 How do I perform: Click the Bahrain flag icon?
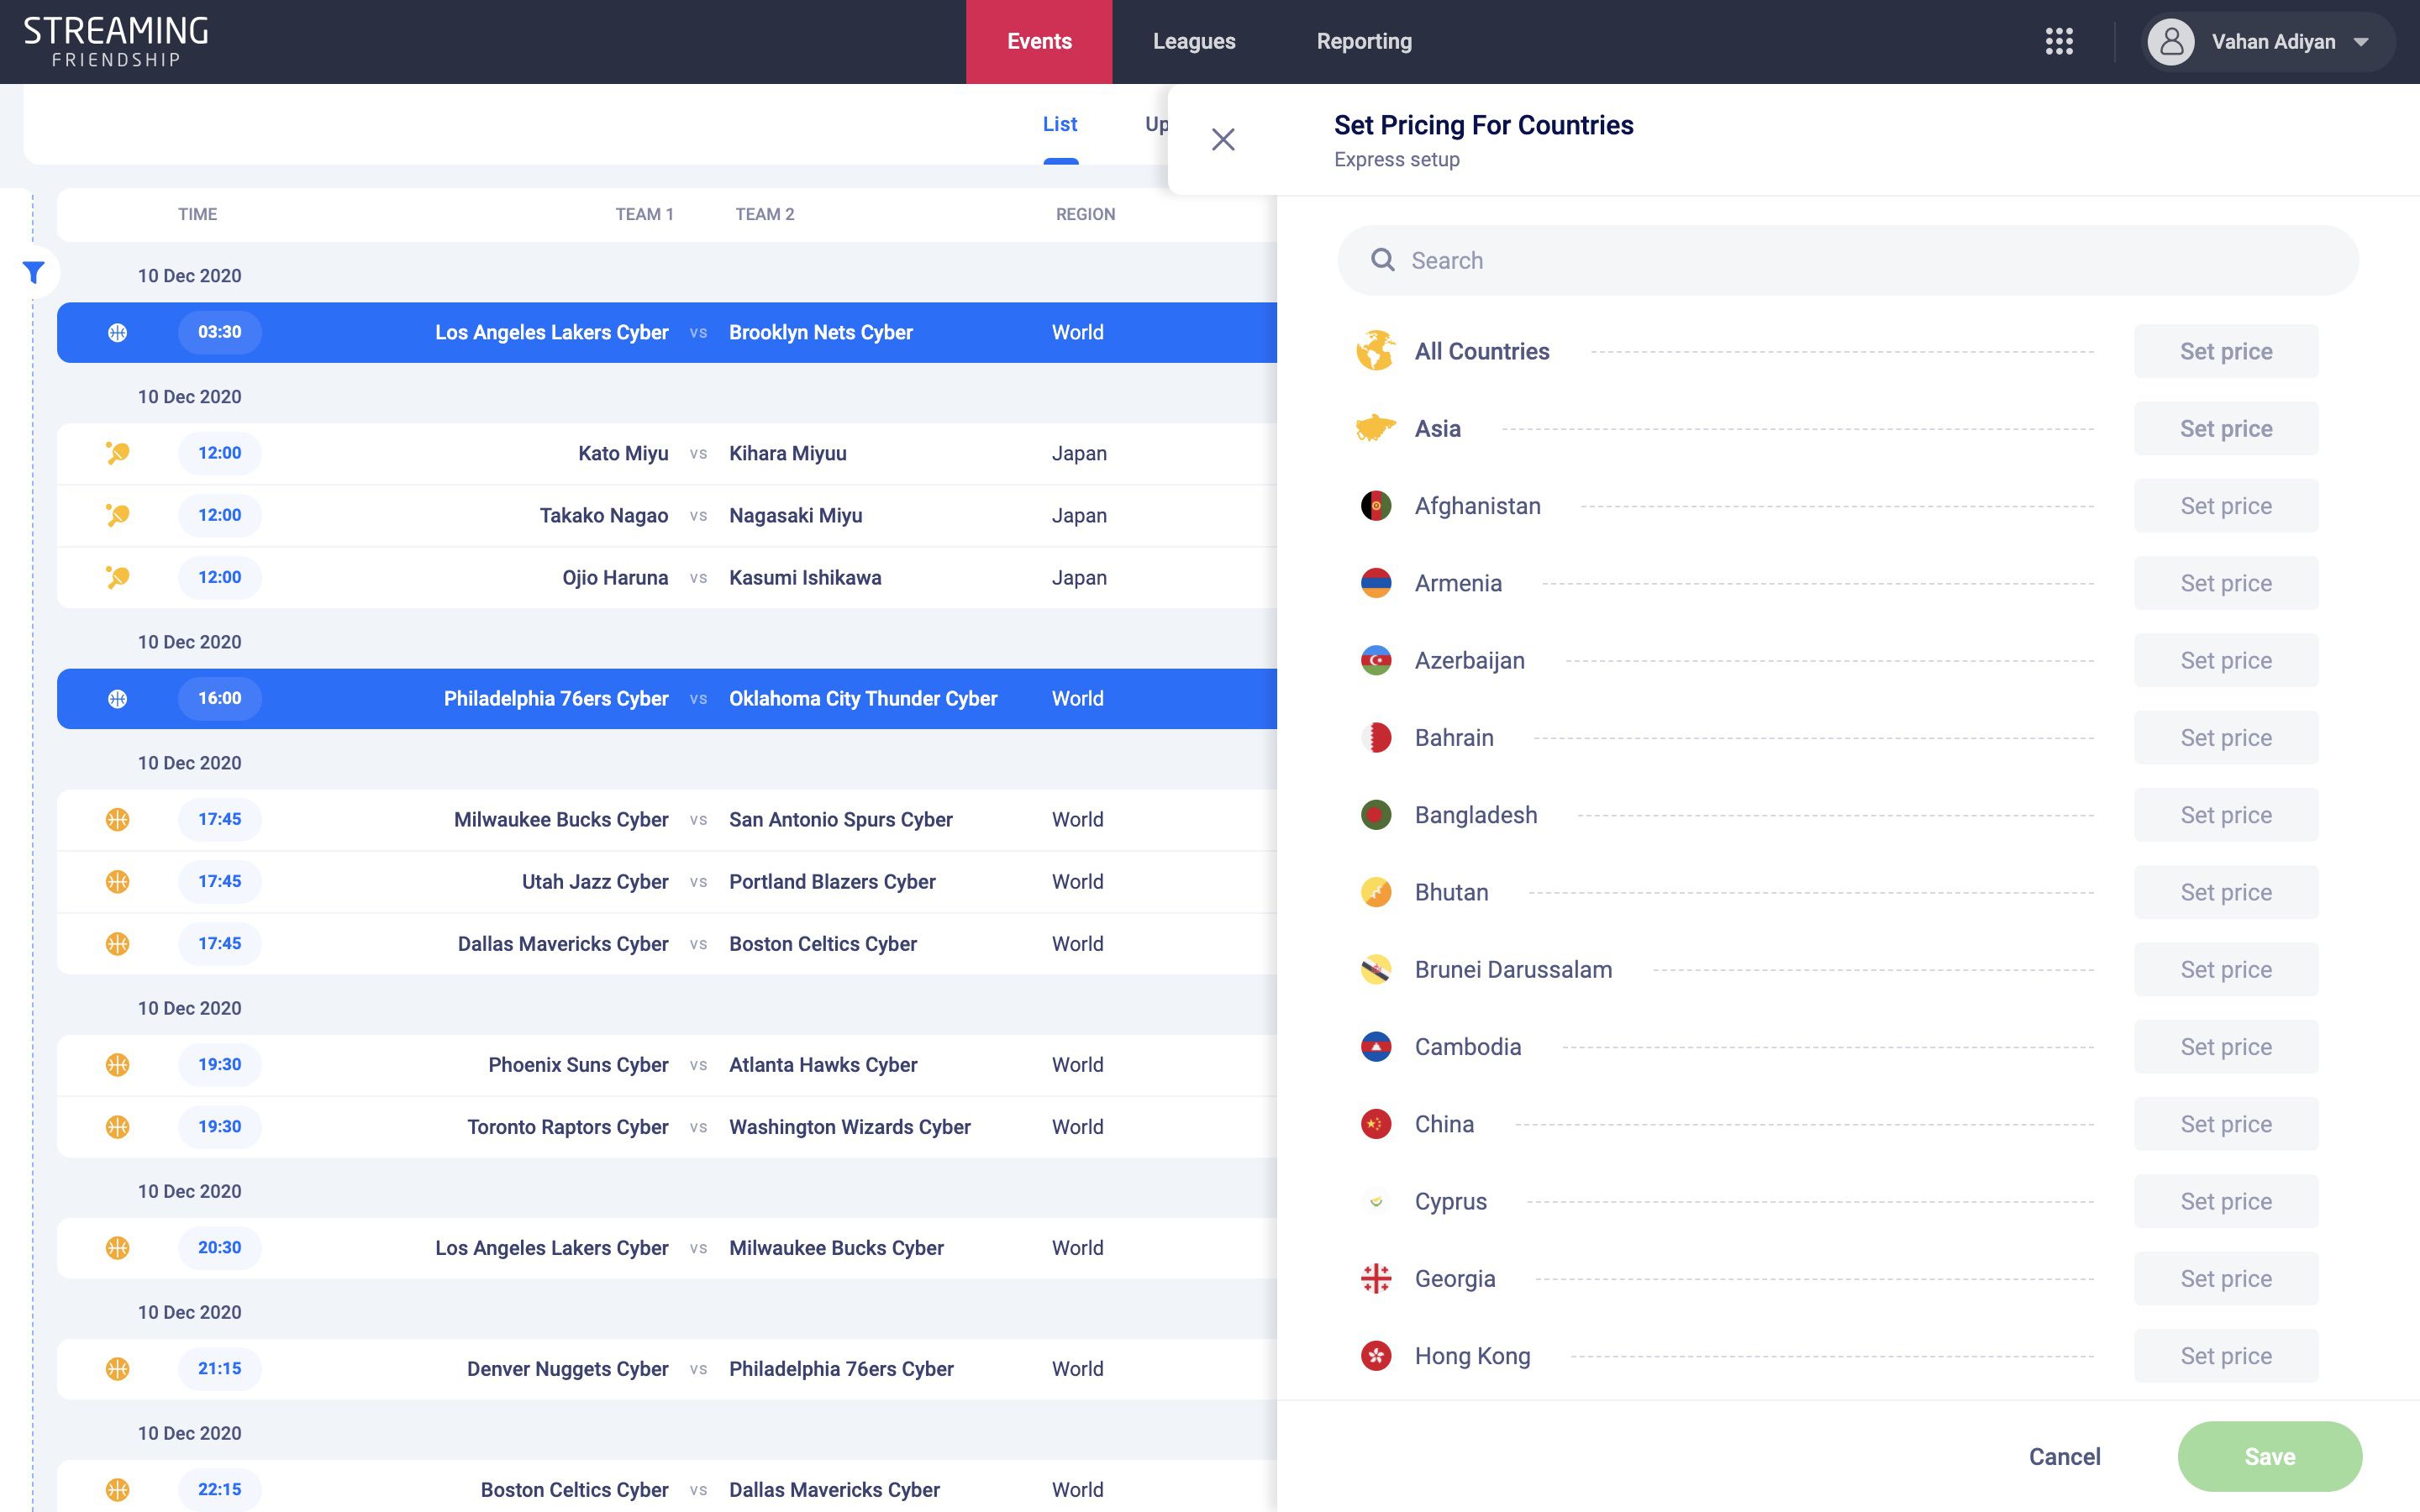(x=1376, y=738)
